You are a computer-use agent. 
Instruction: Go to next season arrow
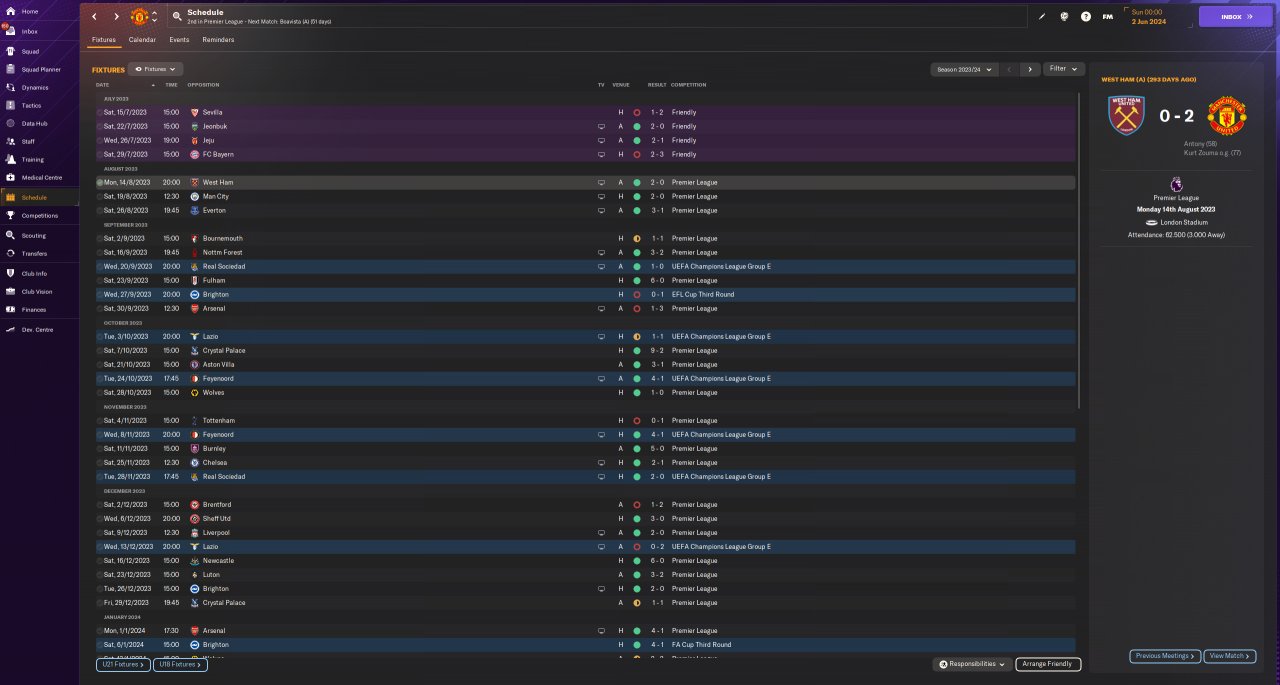[1030, 69]
